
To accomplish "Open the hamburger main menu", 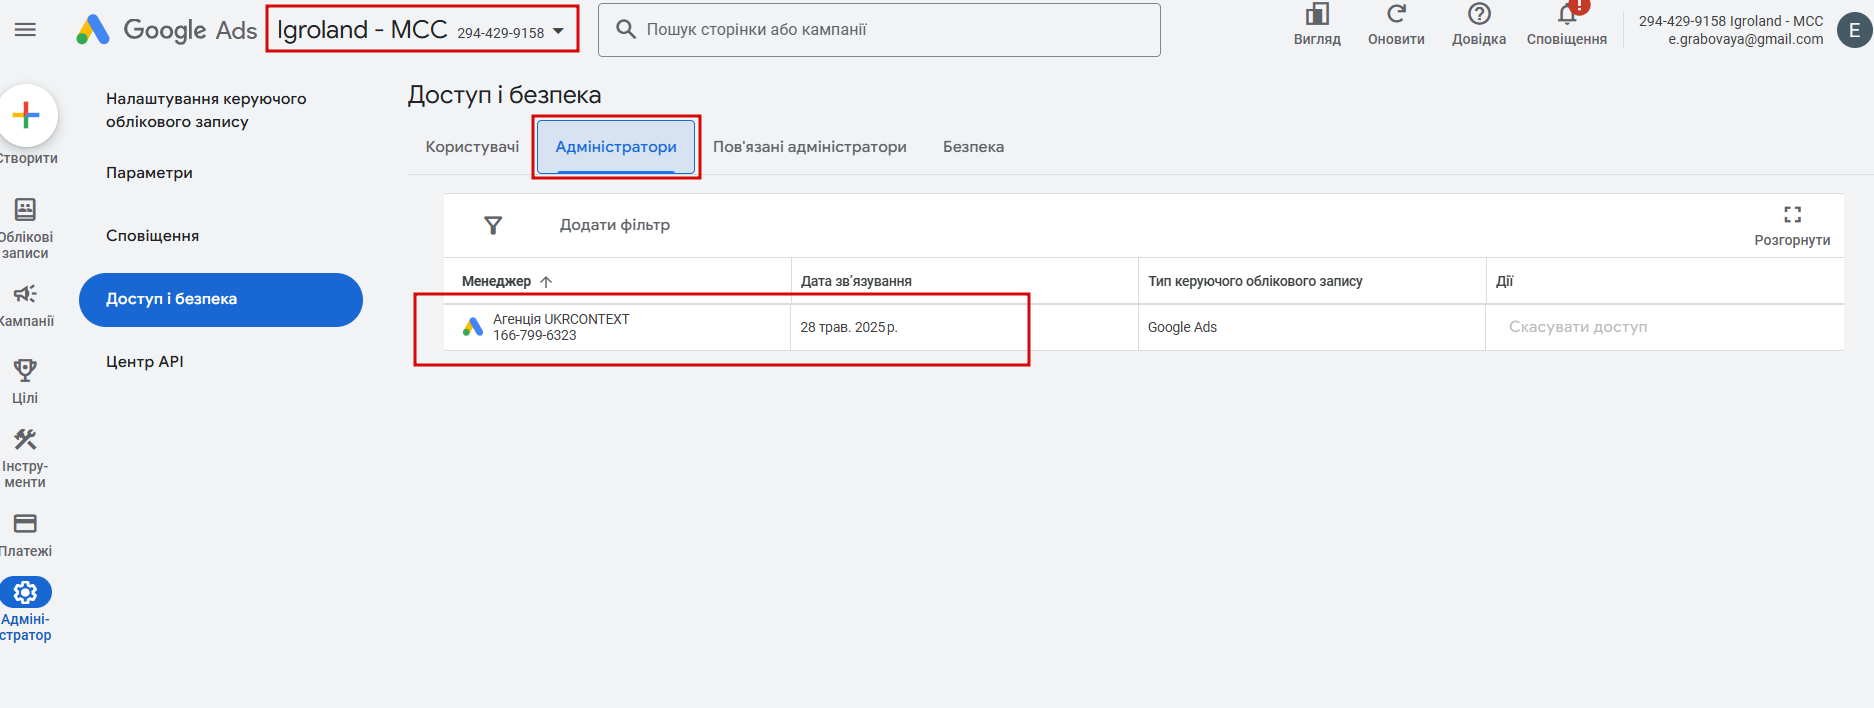I will coord(25,30).
